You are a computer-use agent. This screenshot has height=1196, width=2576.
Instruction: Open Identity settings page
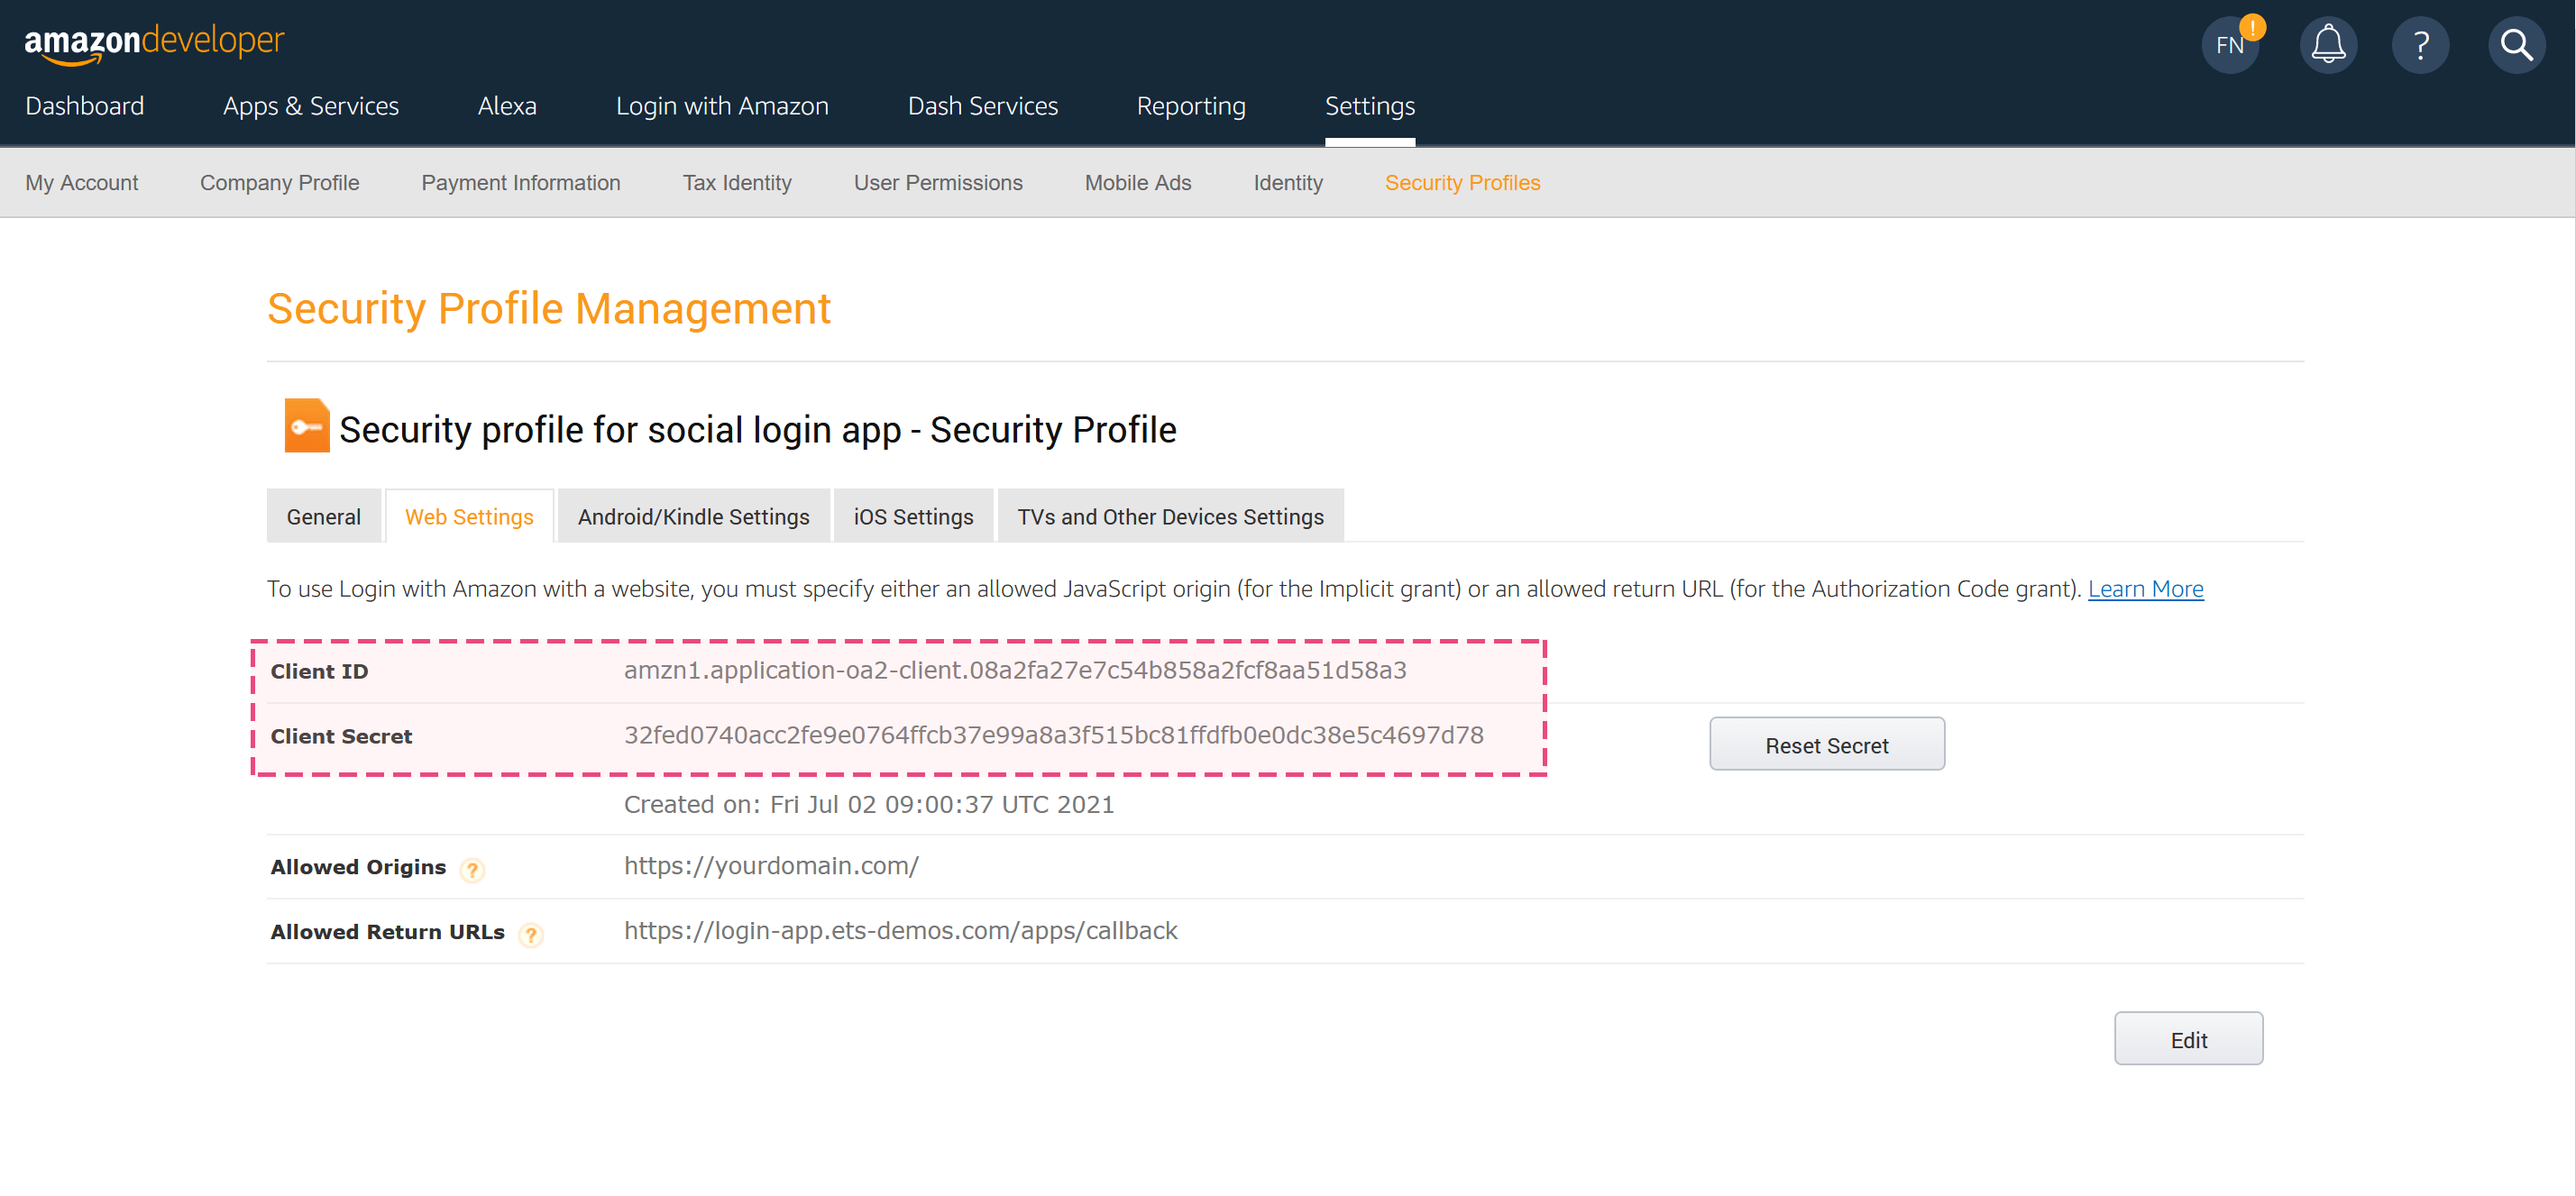[1288, 183]
